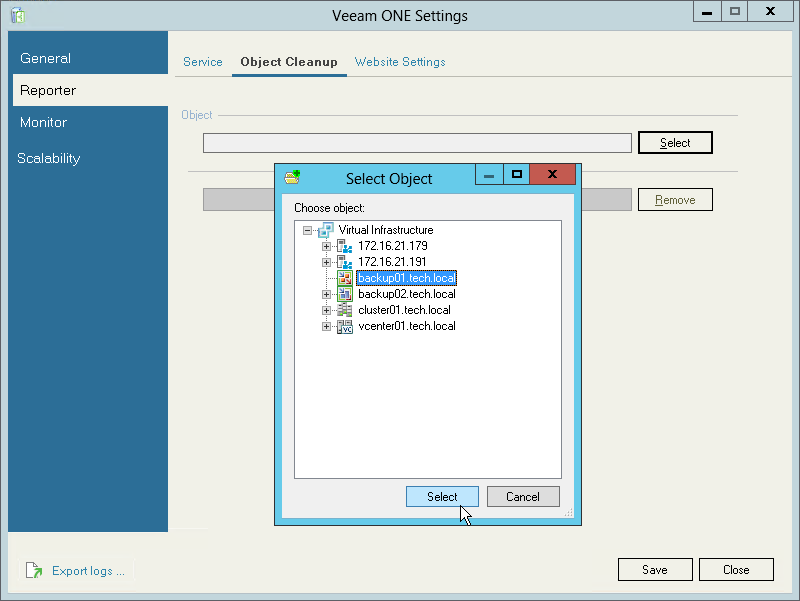Viewport: 800px width, 601px height.
Task: Select 172.16.21.179 in the tree
Action: (393, 246)
